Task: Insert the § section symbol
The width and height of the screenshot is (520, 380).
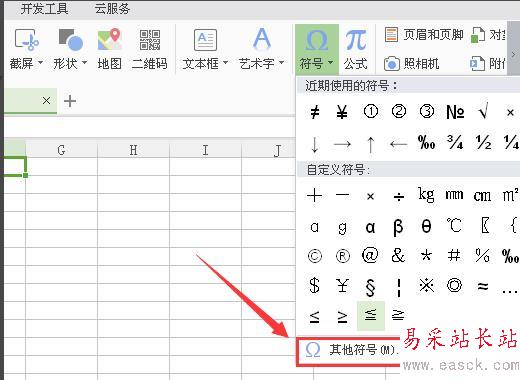Action: (371, 287)
